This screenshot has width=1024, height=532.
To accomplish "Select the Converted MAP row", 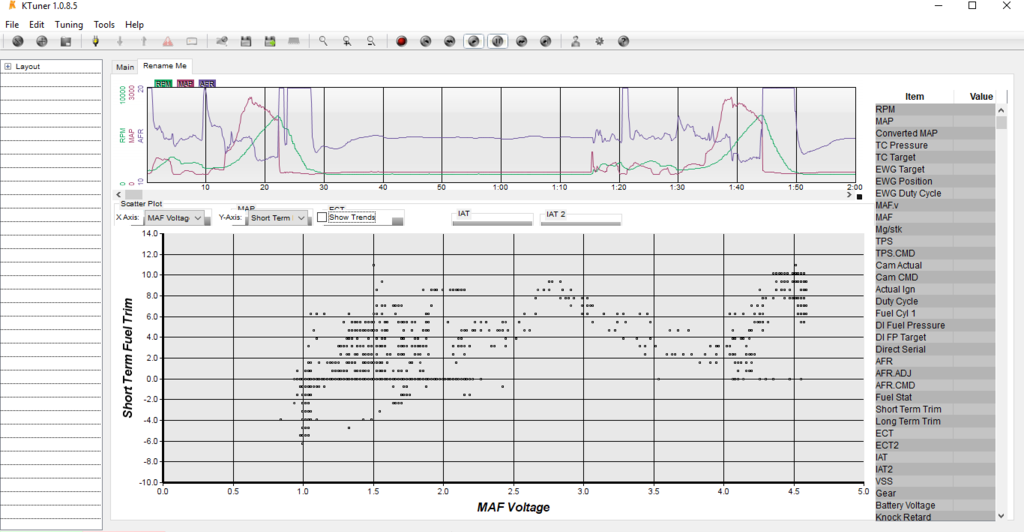I will click(935, 133).
